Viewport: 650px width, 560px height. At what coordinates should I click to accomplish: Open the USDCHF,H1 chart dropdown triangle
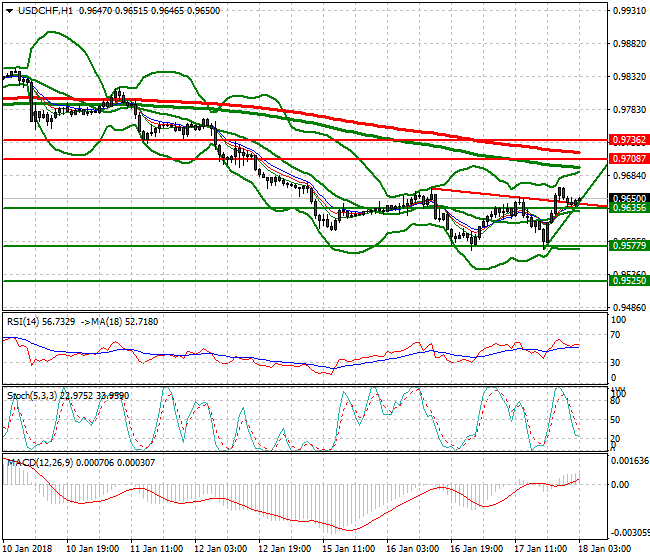9,11
